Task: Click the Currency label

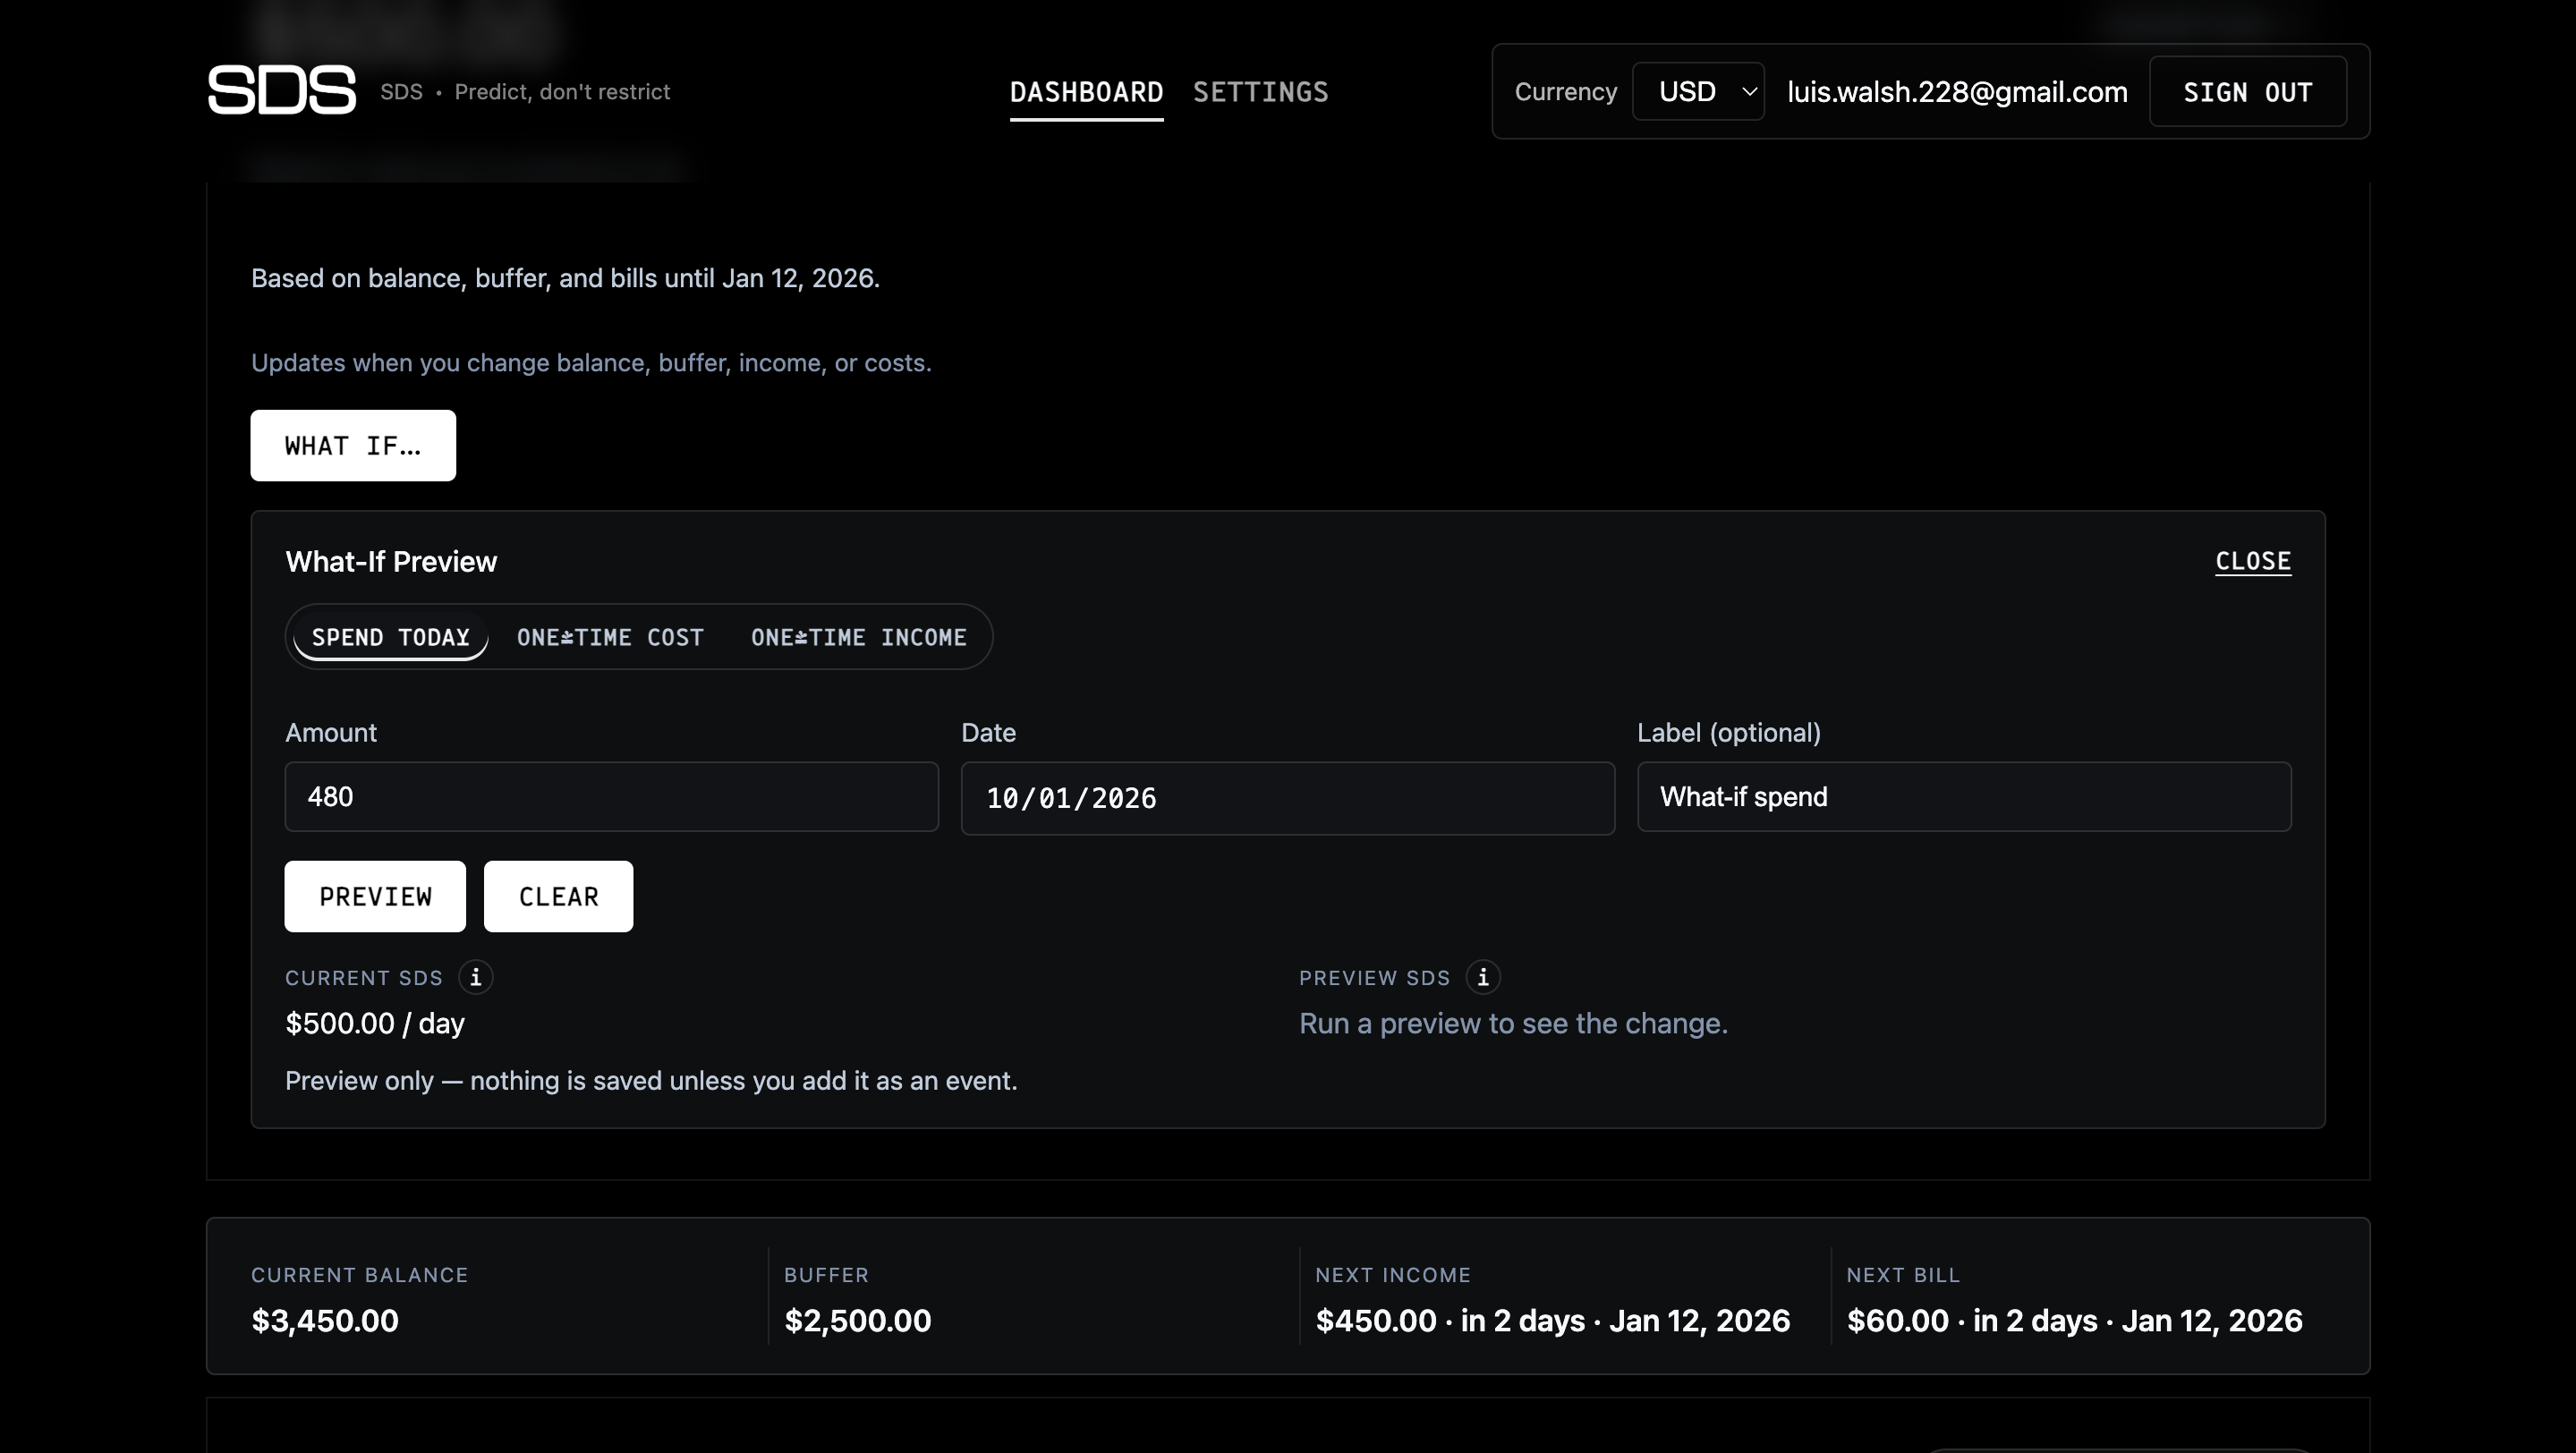Action: (x=1565, y=92)
